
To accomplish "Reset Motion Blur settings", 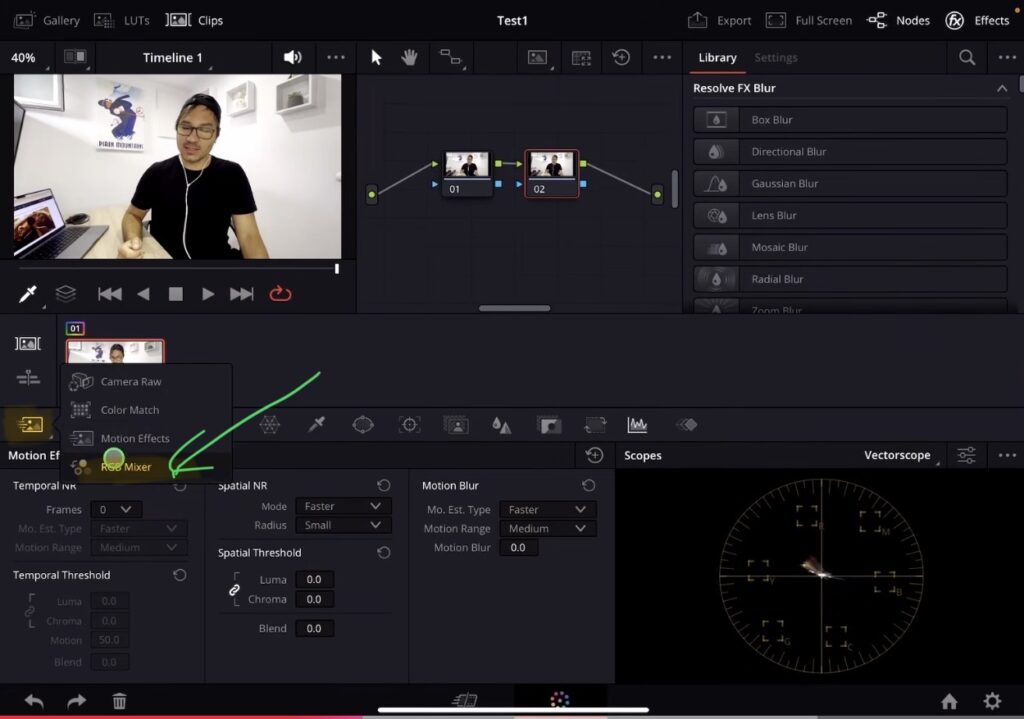I will click(x=589, y=486).
